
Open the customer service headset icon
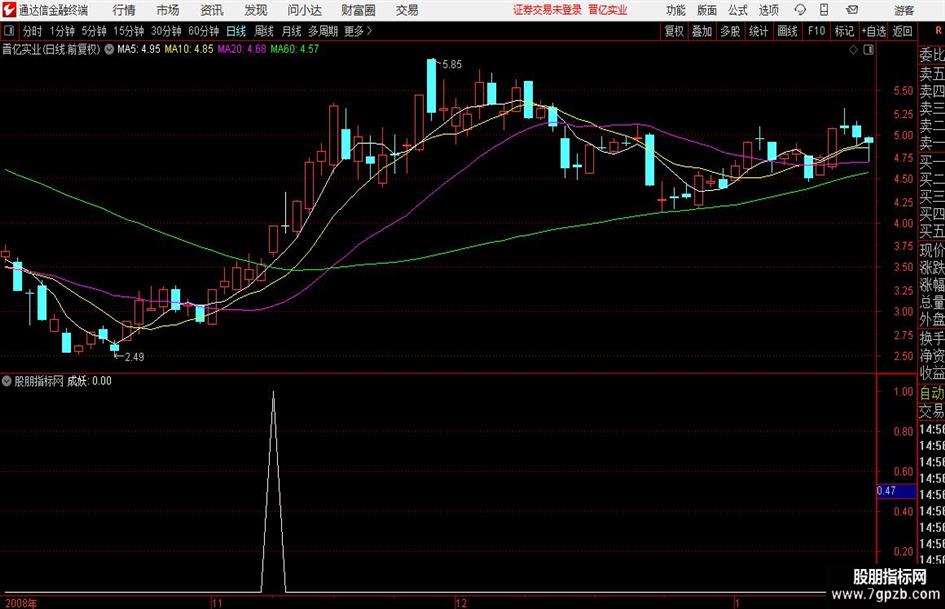point(800,10)
